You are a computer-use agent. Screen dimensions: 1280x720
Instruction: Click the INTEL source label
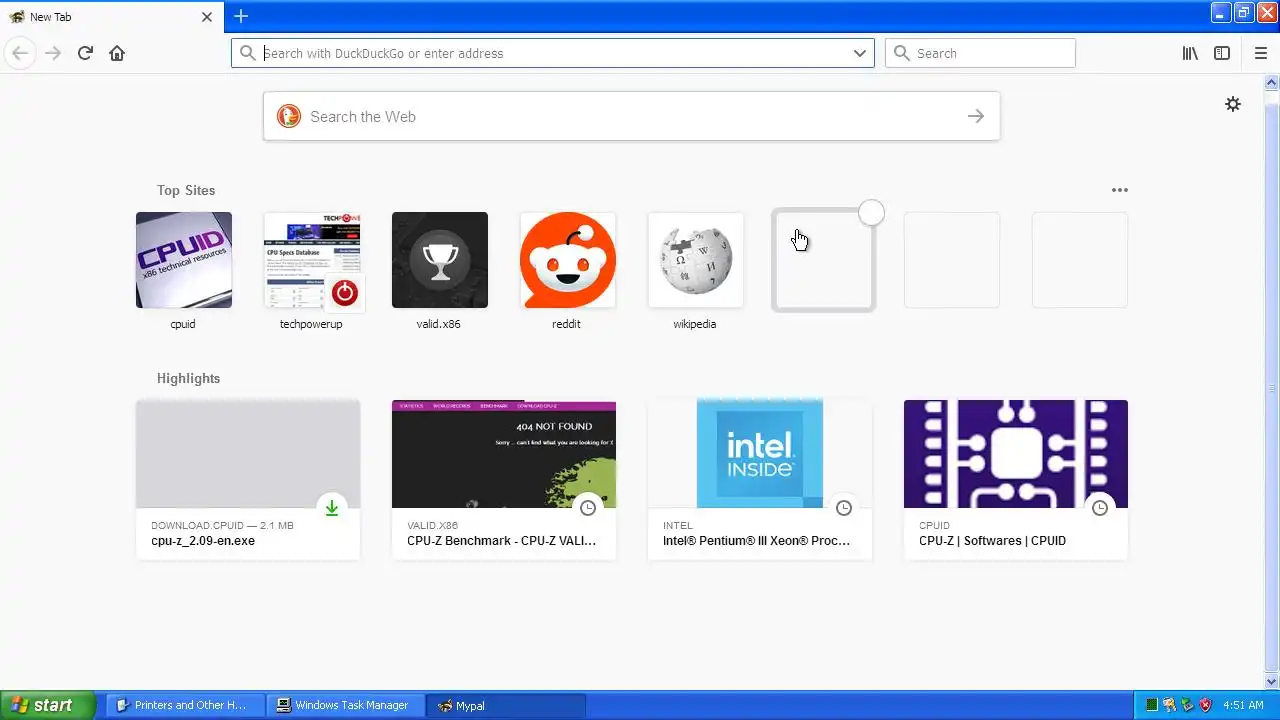click(678, 525)
